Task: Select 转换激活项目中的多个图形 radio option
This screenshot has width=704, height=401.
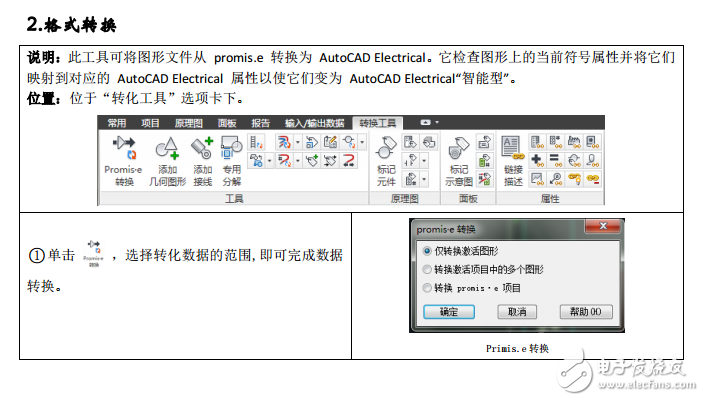Action: pos(429,269)
